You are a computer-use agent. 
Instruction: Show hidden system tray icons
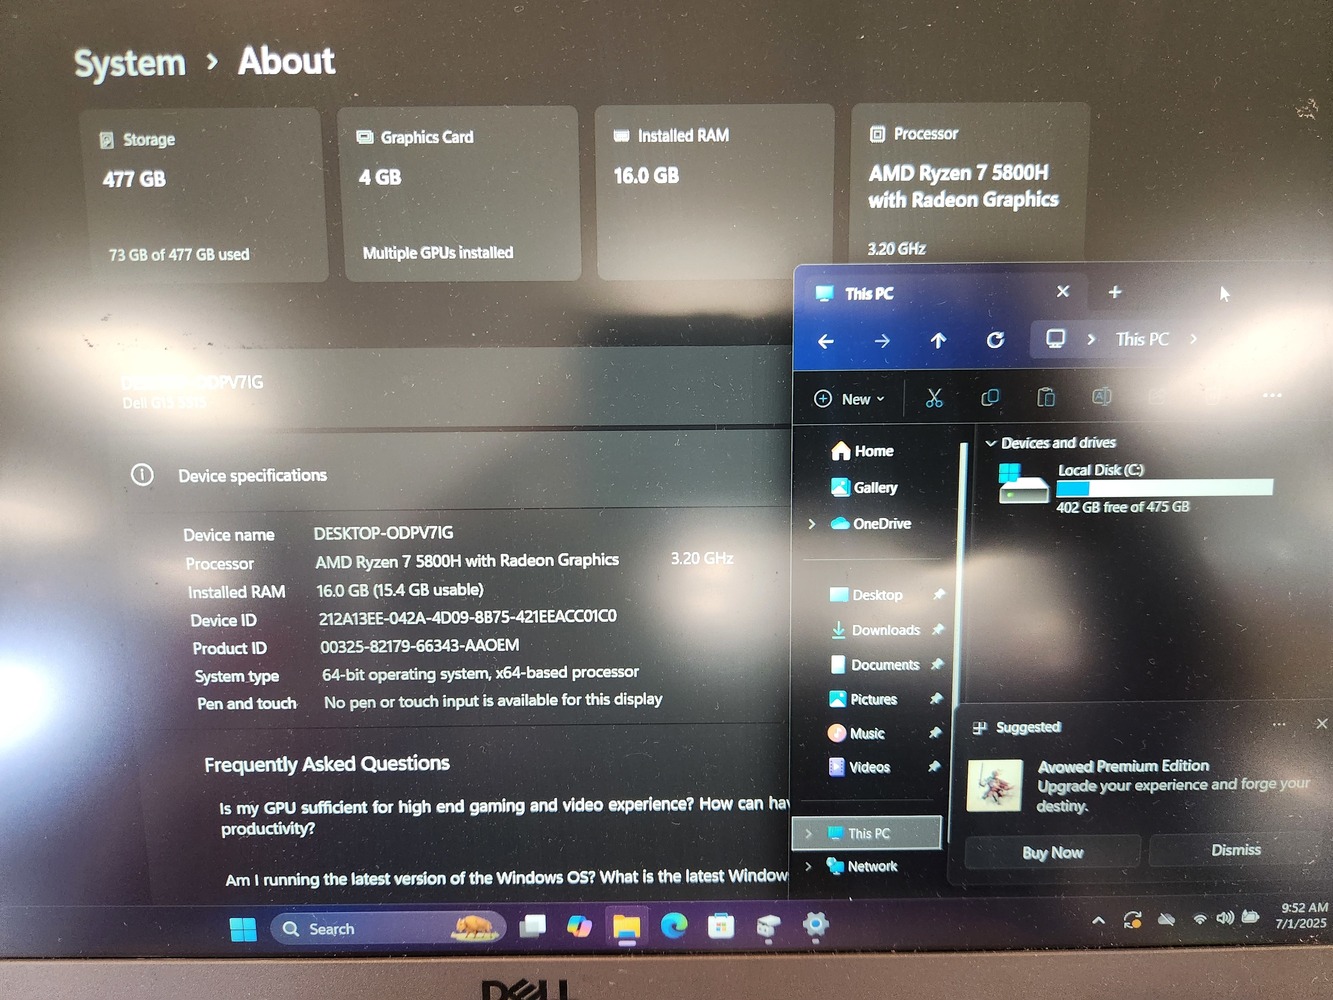pos(1098,920)
